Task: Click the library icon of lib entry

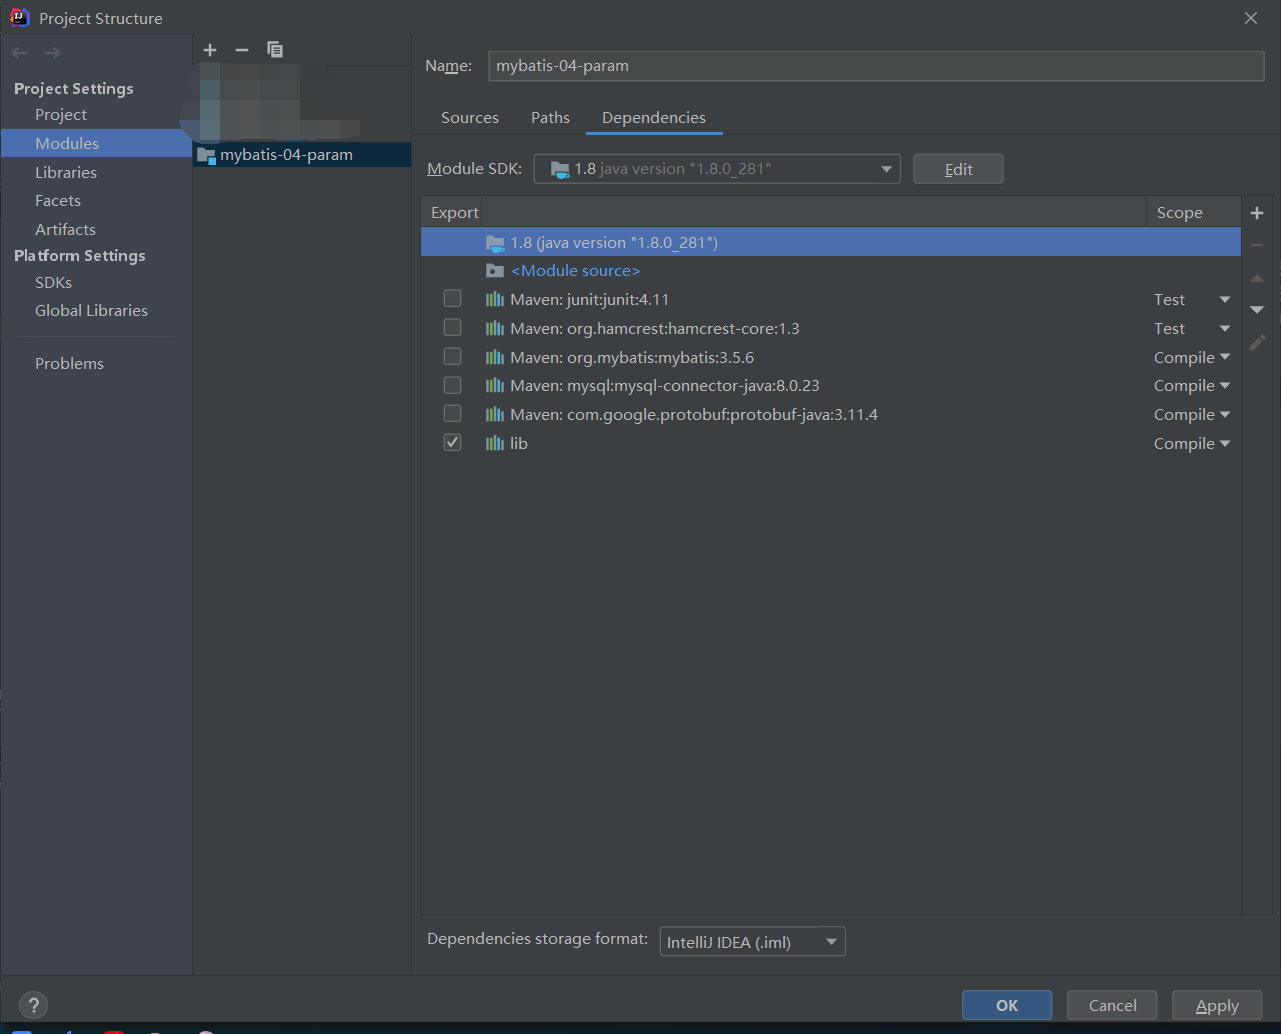Action: pyautogui.click(x=495, y=443)
